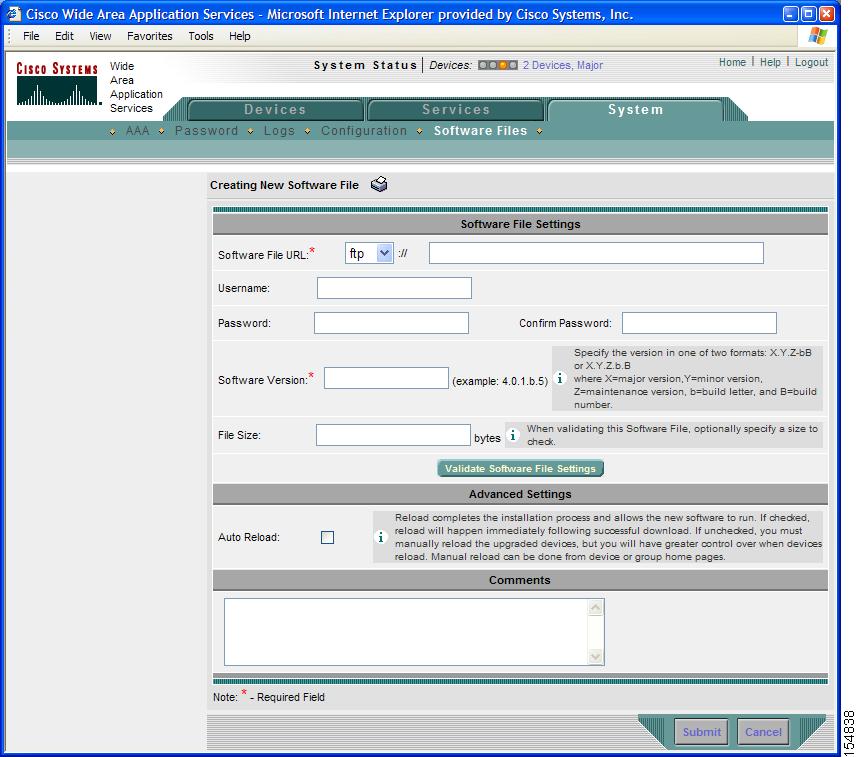Enable the Auto Reload checkbox
The width and height of the screenshot is (858, 757).
coord(327,538)
